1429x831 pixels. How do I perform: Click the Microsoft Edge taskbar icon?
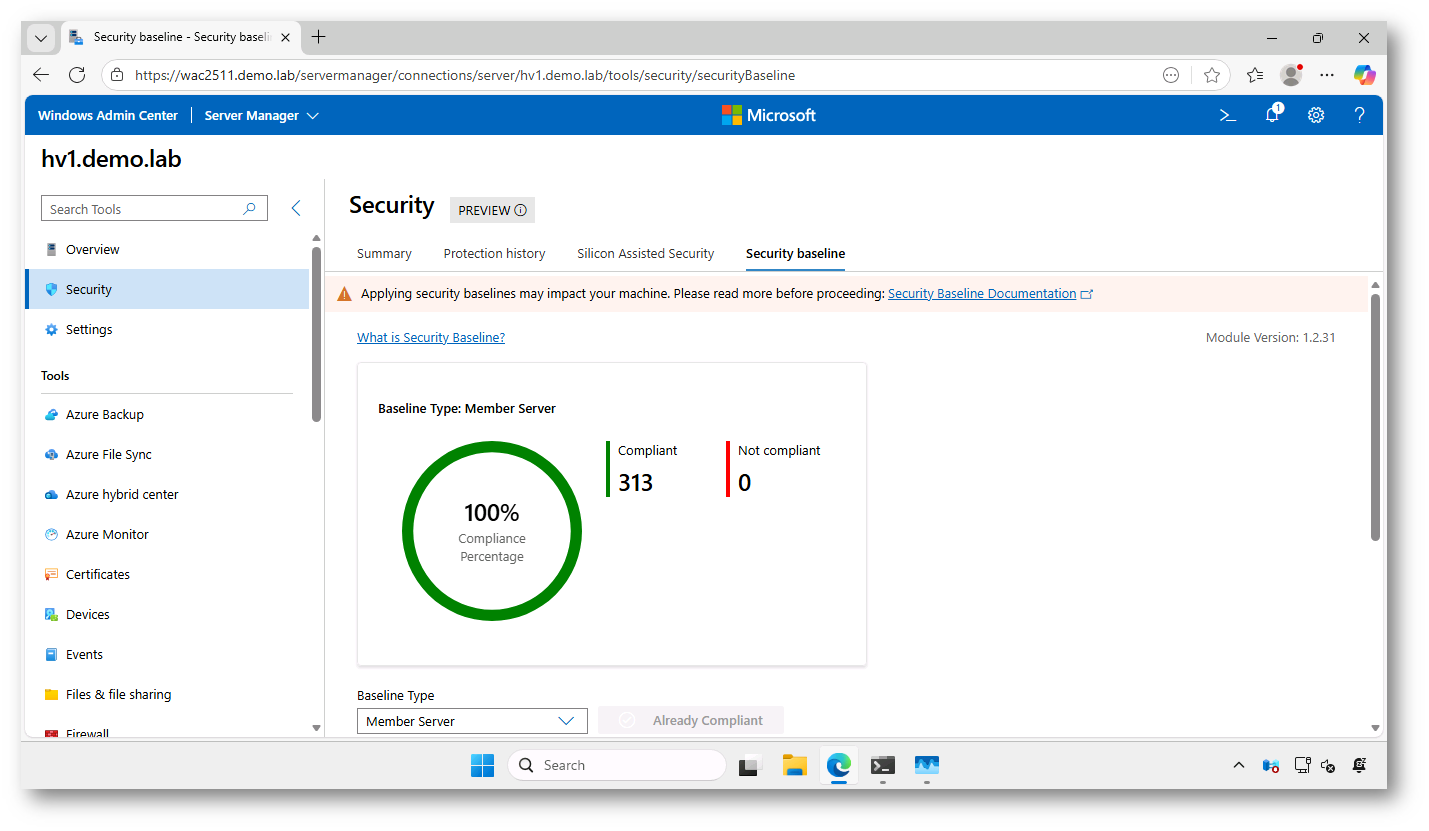point(838,766)
